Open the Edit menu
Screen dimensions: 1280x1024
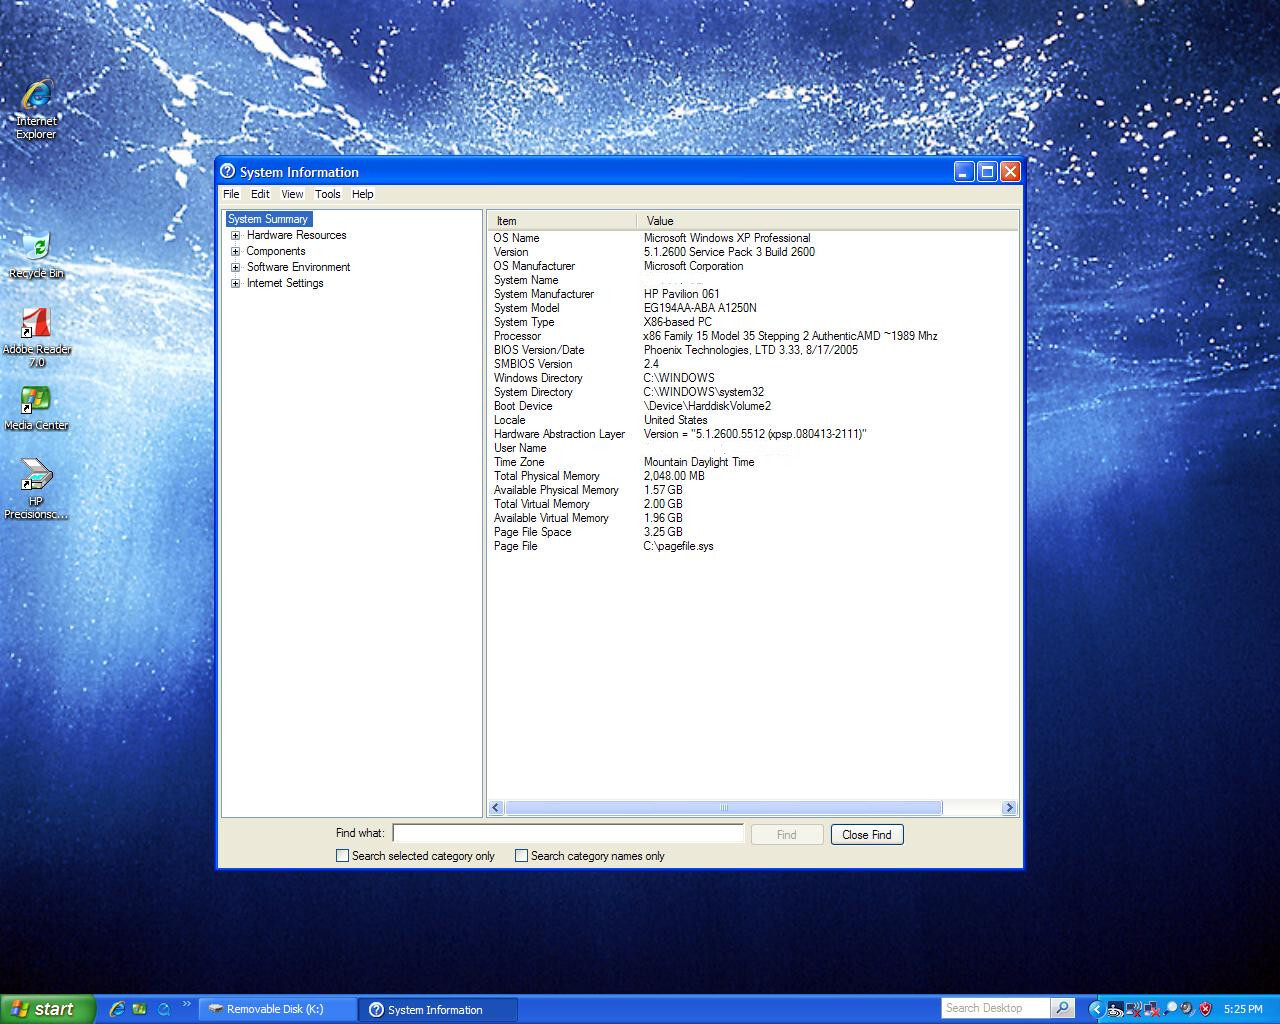(x=260, y=194)
